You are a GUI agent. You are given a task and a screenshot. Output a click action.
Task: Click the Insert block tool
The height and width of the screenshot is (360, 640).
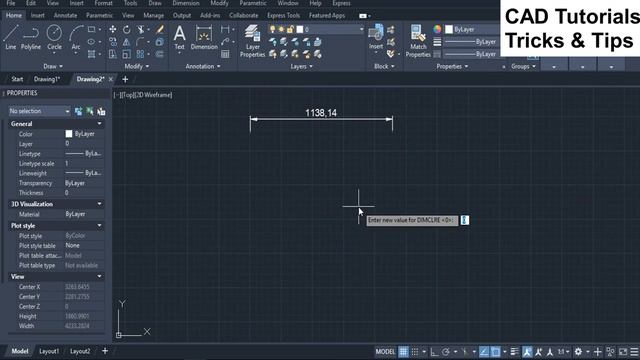376,37
